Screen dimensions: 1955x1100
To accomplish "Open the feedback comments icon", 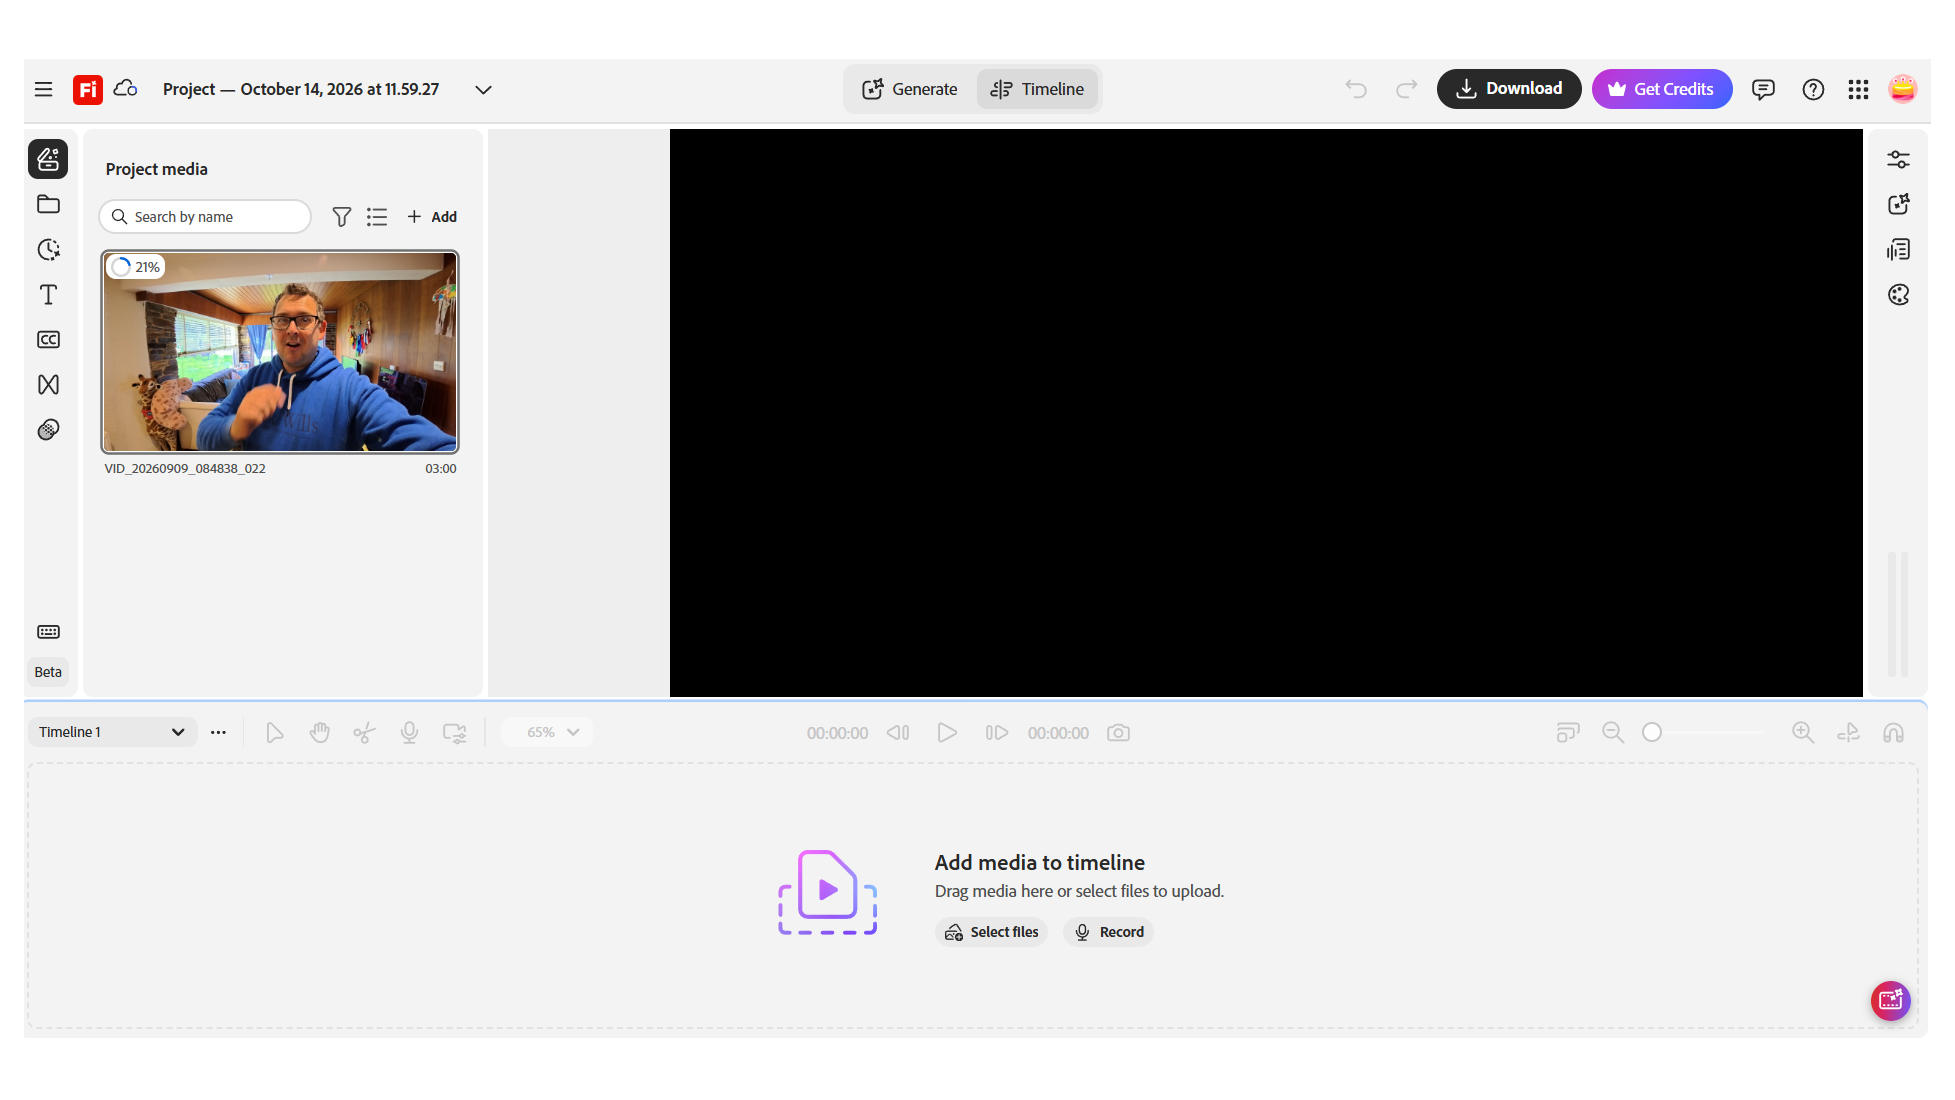I will [1763, 89].
